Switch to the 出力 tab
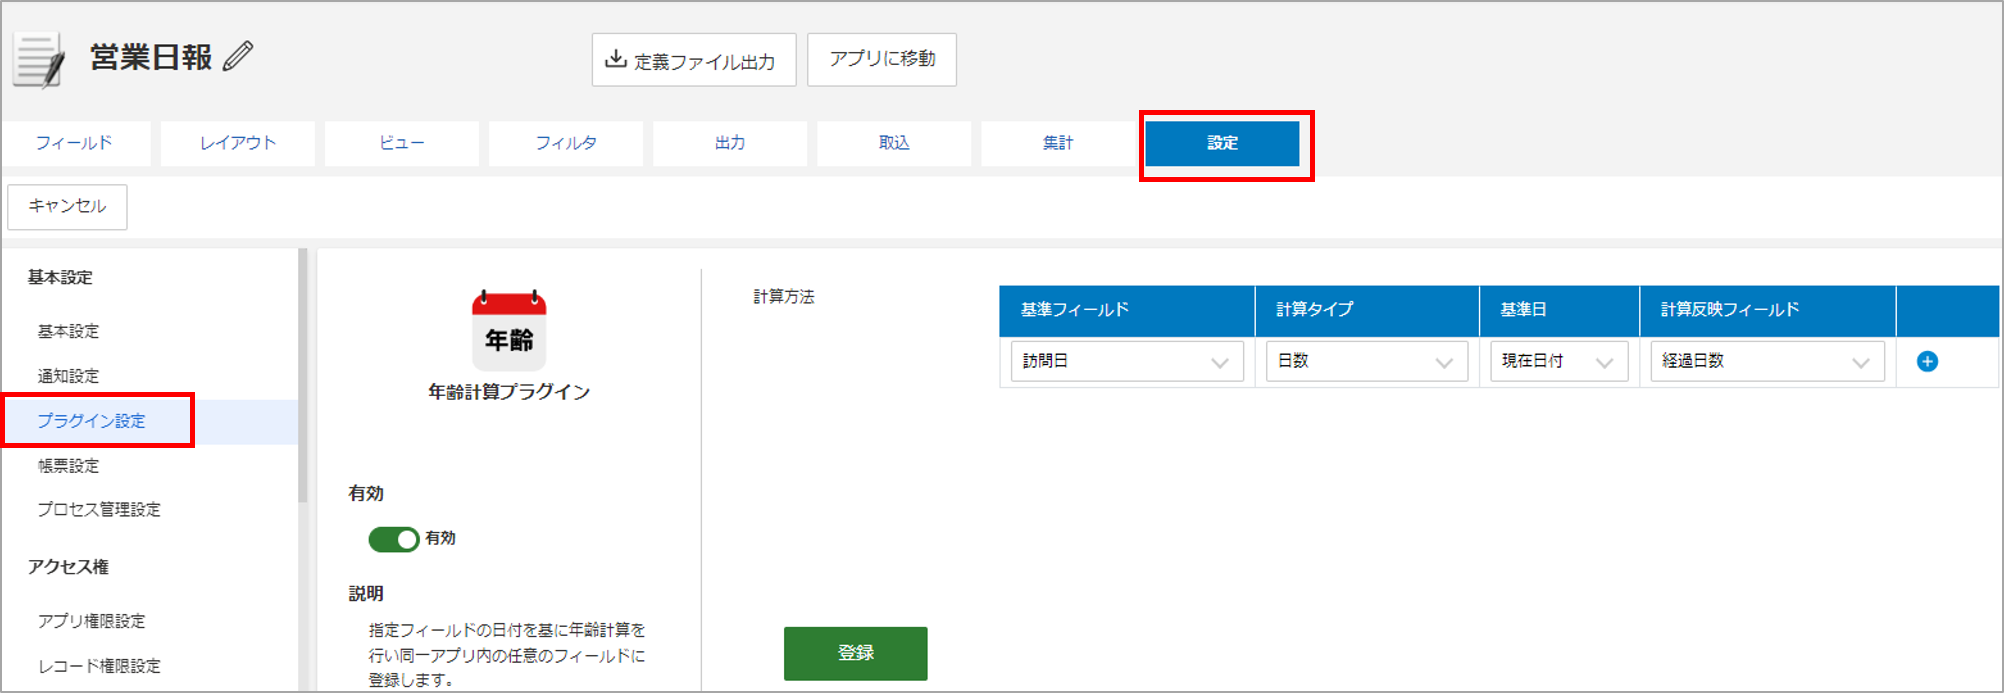 730,143
